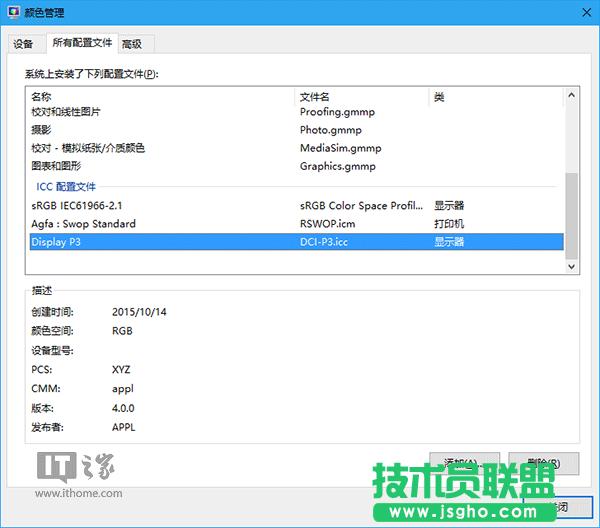Screen dimensions: 600x528
Task: Switch to the 设备 tab
Action: tap(23, 44)
